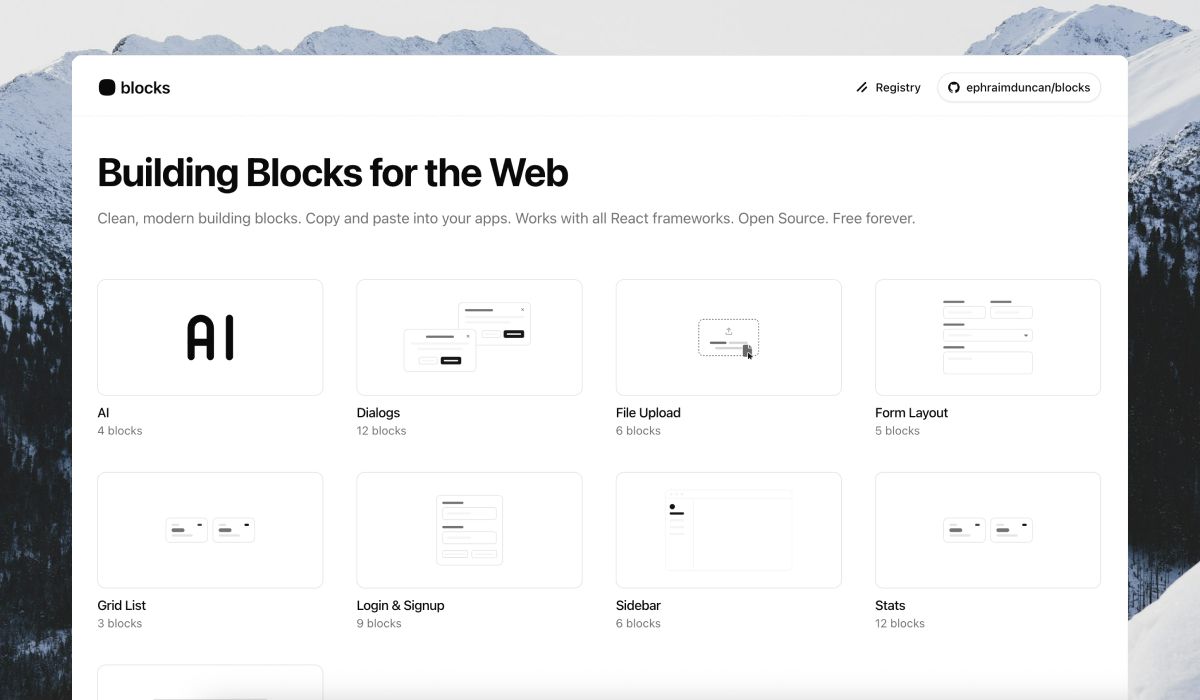The height and width of the screenshot is (700, 1200).
Task: Click the pencil icon next to Registry
Action: (862, 87)
